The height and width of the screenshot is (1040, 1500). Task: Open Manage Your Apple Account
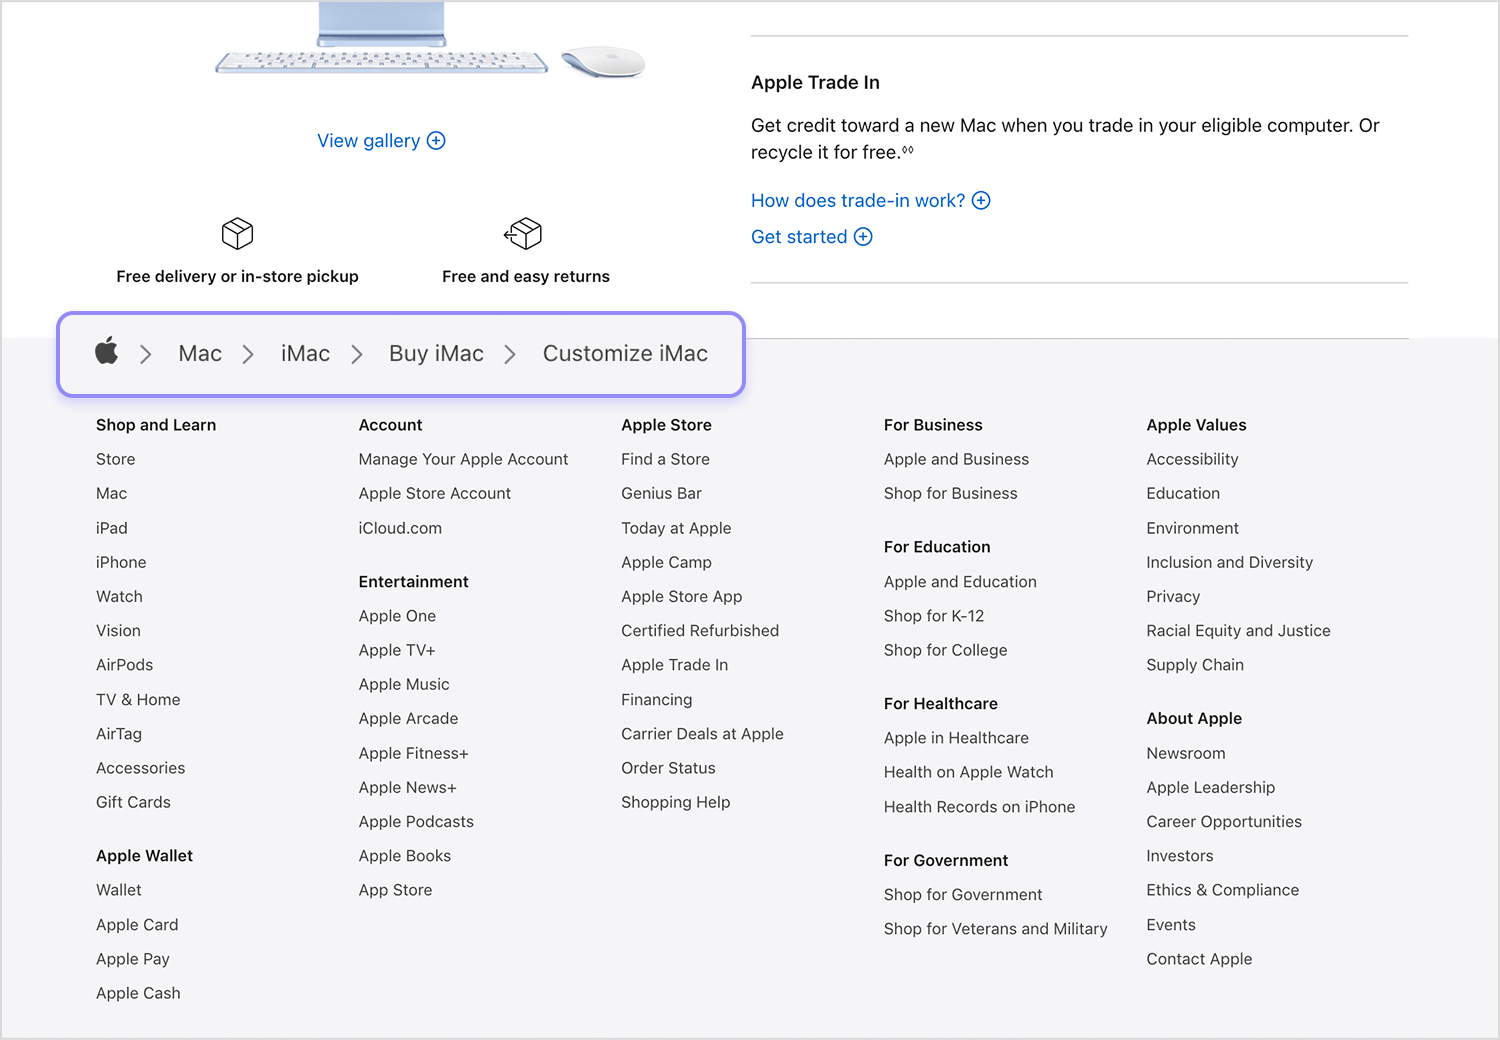click(463, 459)
